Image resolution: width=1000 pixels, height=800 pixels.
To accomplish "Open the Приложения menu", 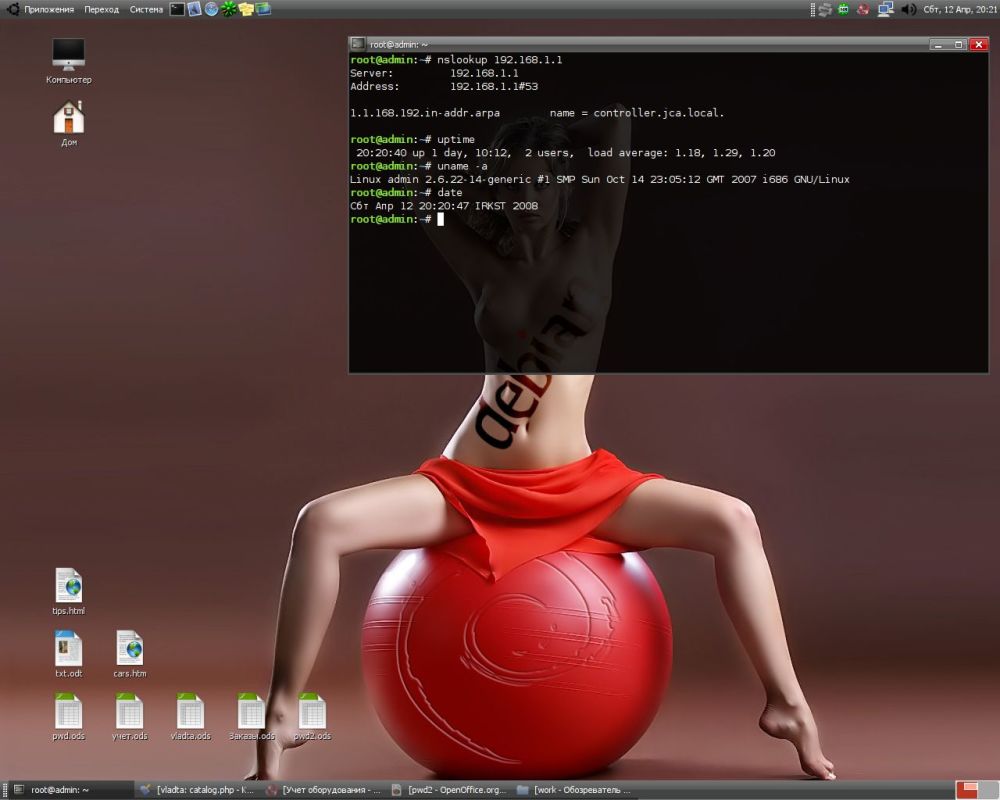I will click(48, 10).
